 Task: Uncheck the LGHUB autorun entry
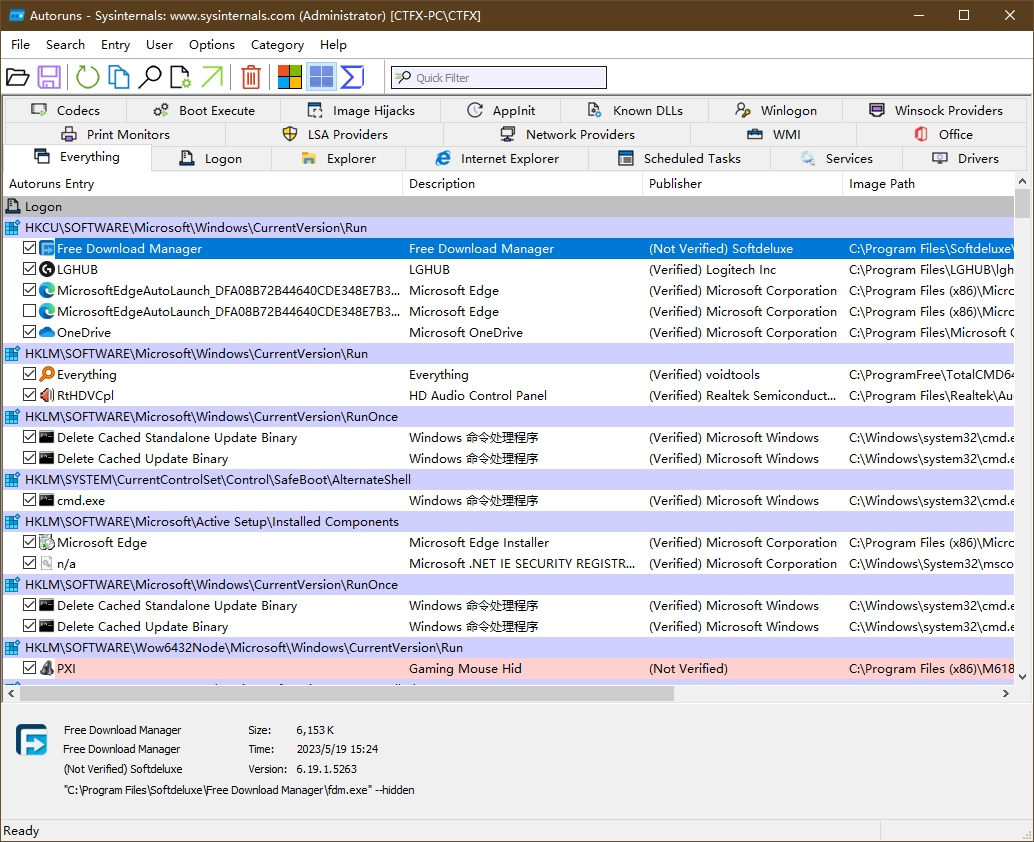tap(29, 268)
